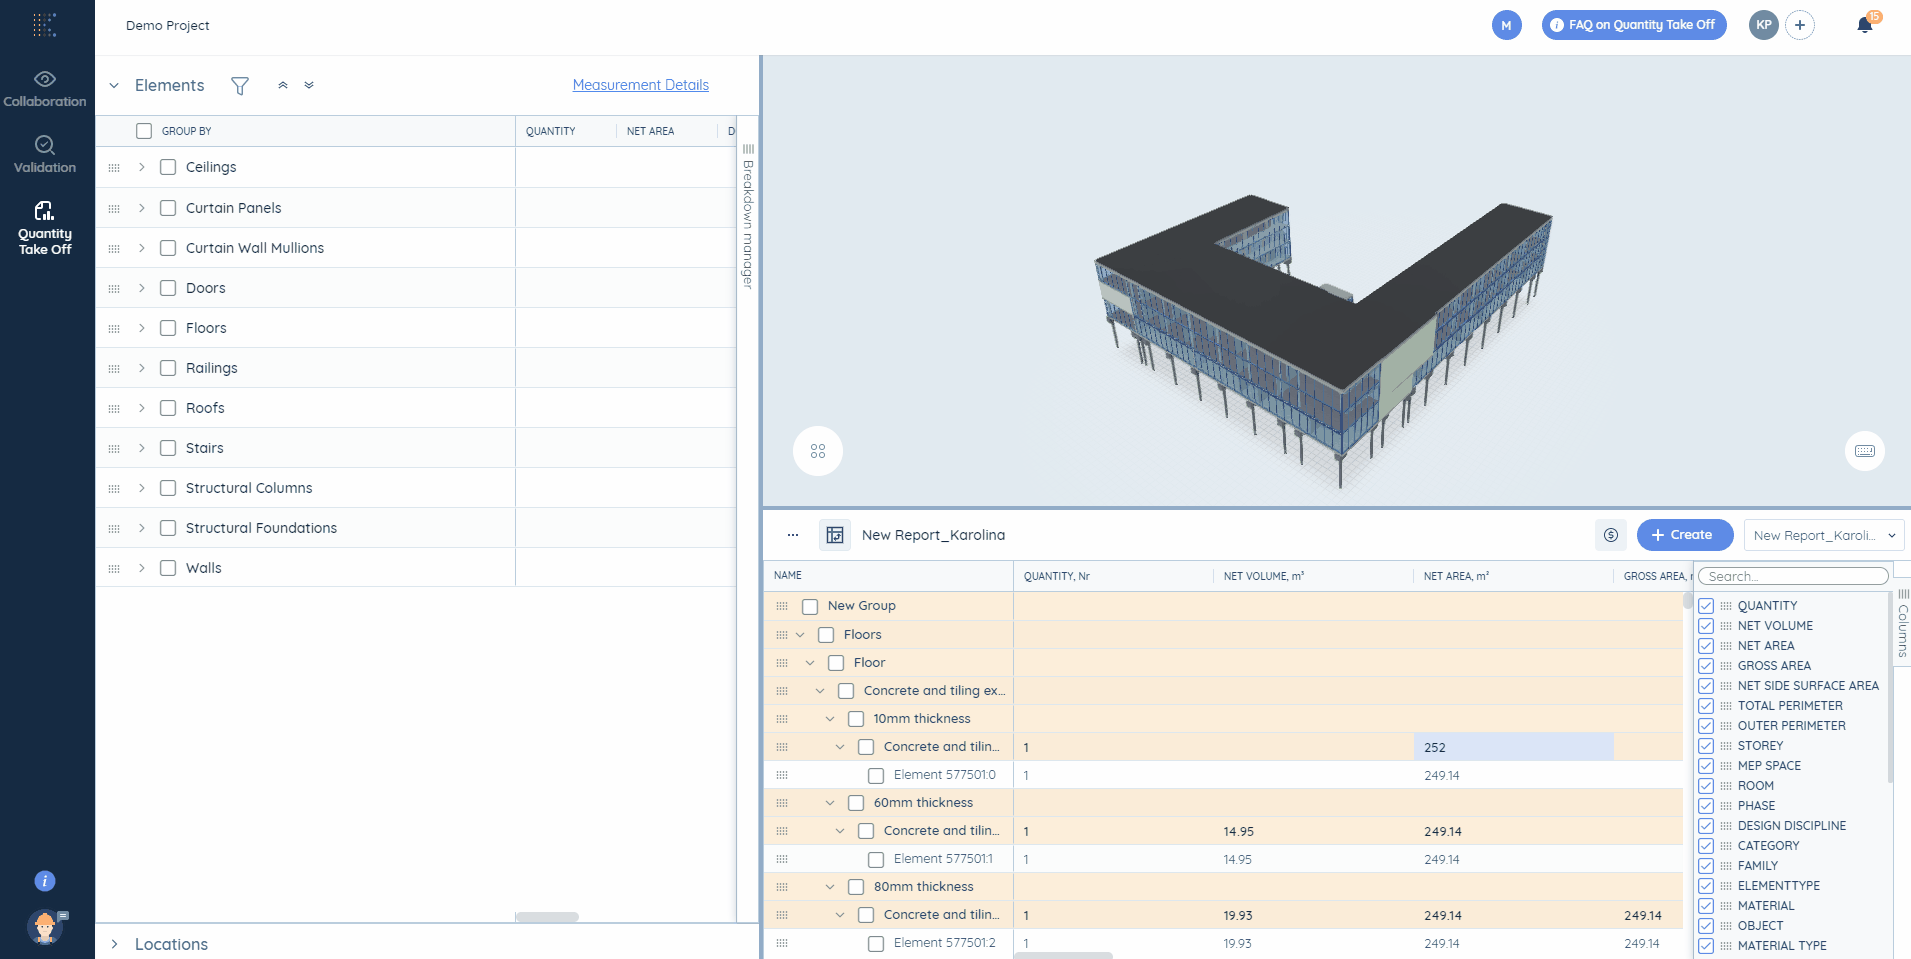
Task: Click the report table icon
Action: (x=835, y=535)
